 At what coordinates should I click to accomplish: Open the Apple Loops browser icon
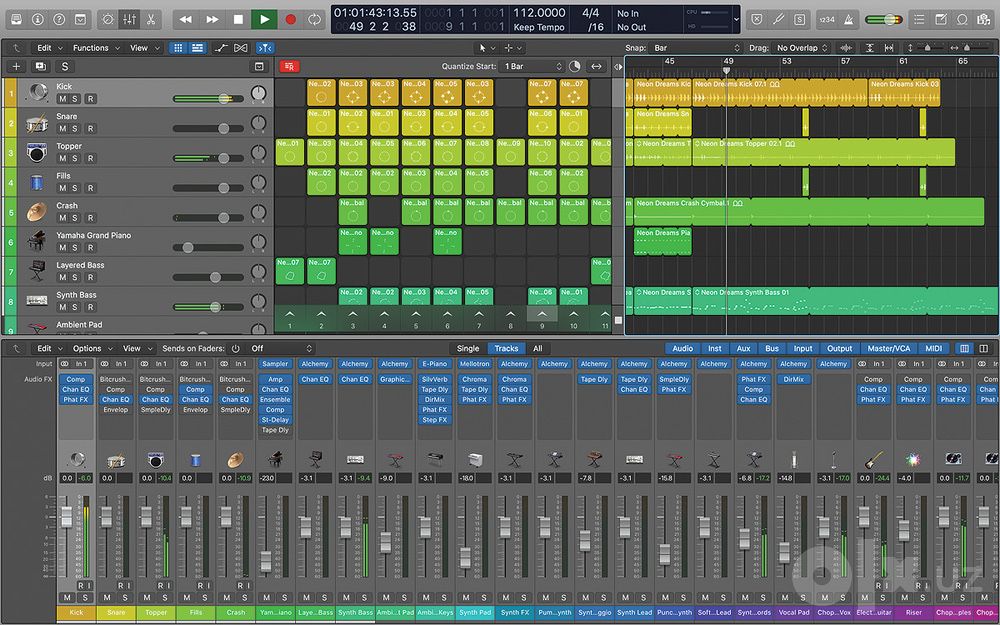click(962, 20)
